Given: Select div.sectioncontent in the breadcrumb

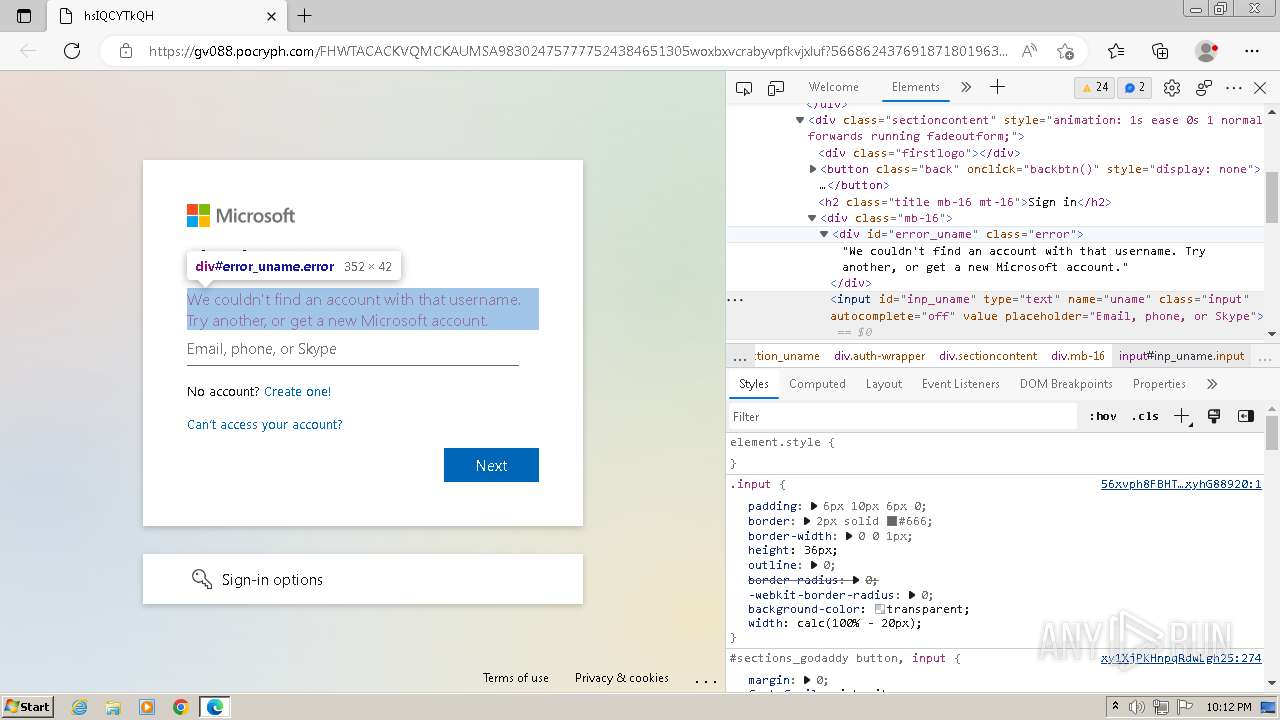Looking at the screenshot, I should pyautogui.click(x=988, y=356).
